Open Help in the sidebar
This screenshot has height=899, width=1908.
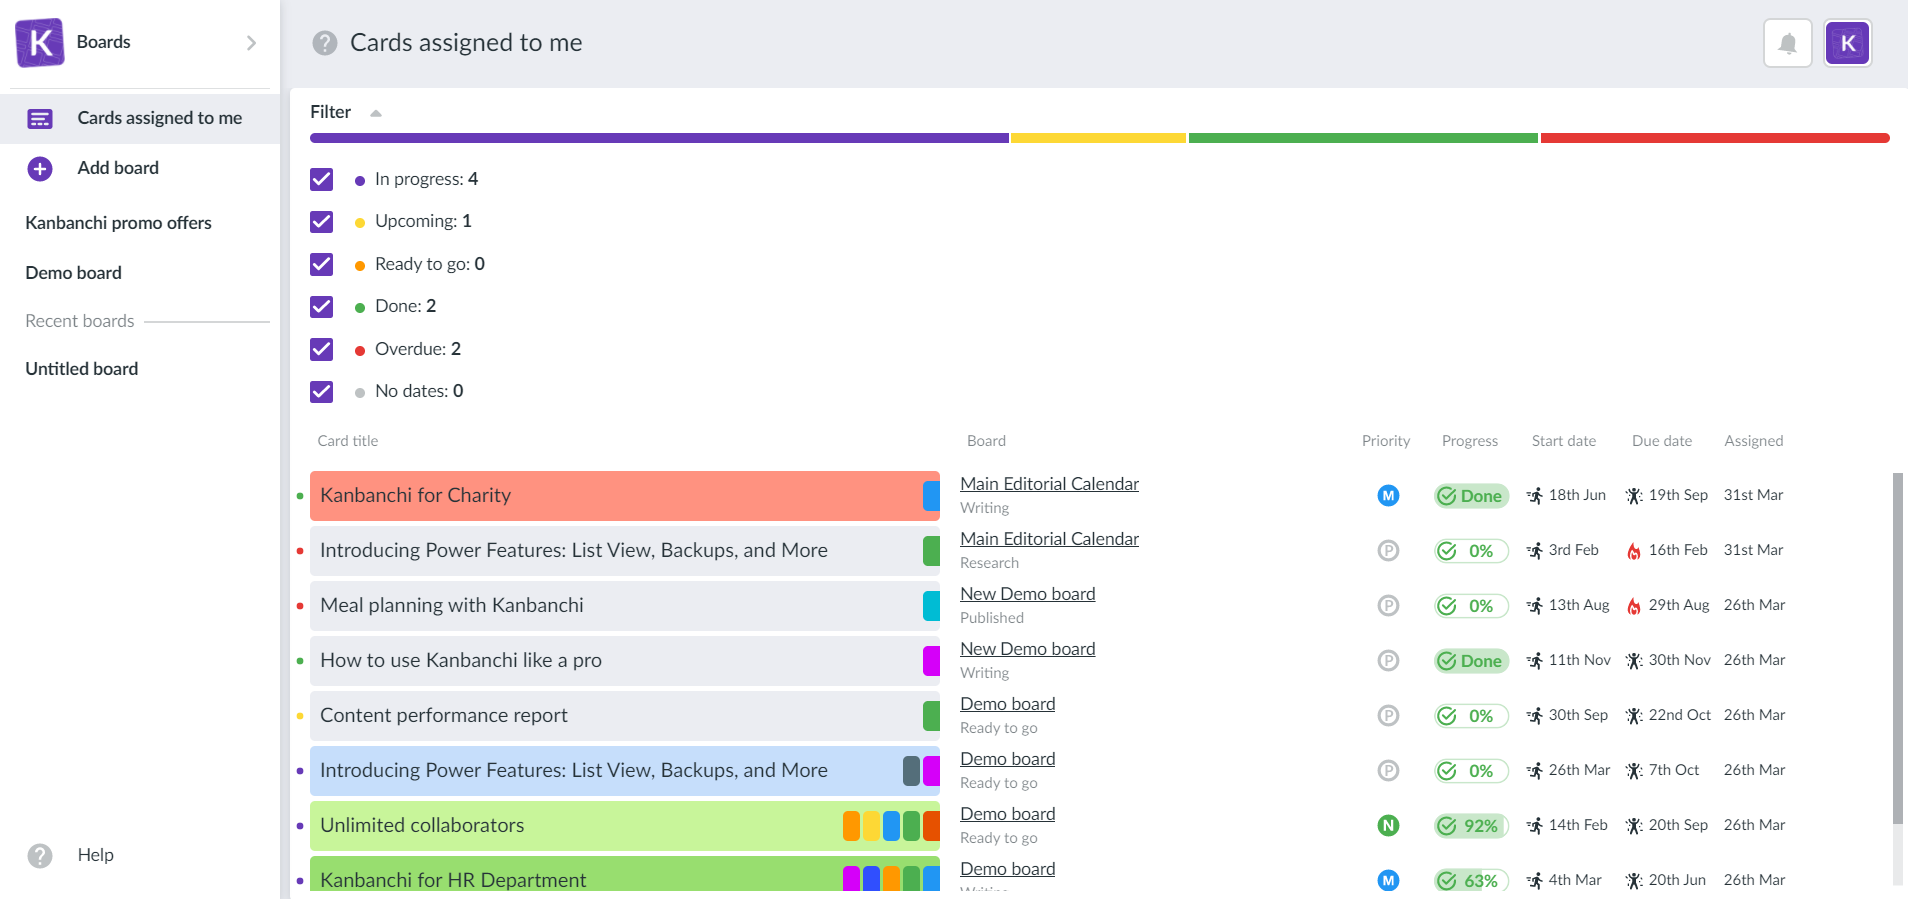[96, 855]
